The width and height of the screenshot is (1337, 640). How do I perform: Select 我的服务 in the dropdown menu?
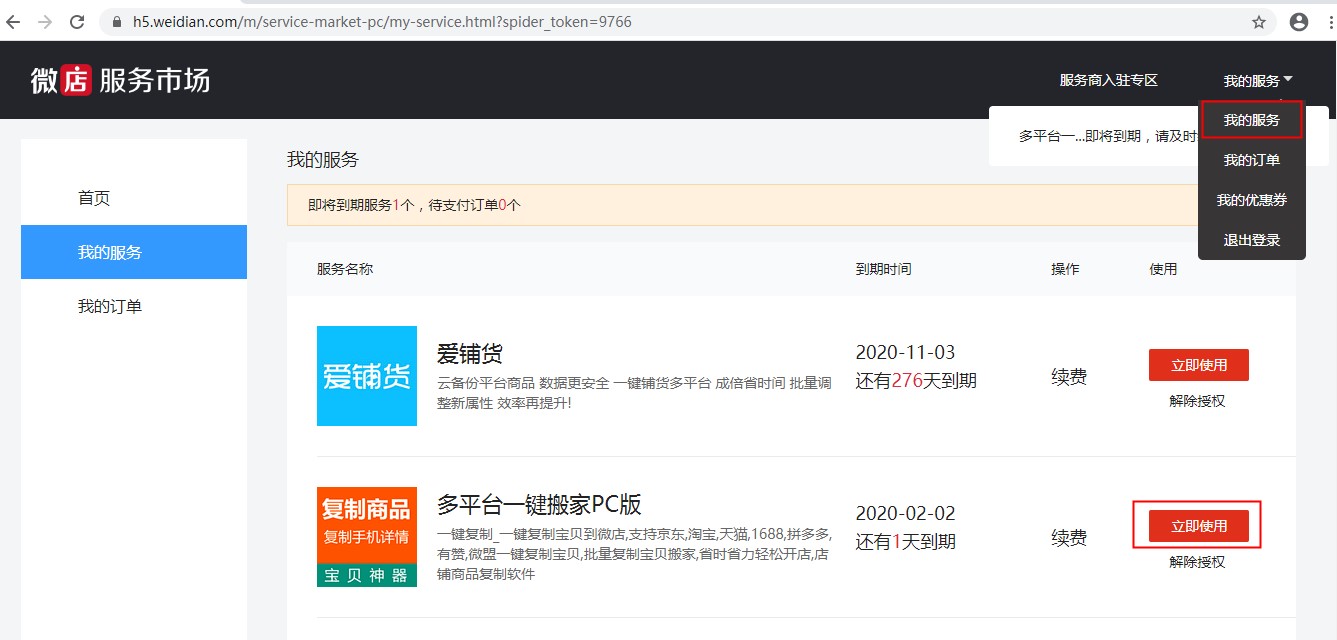tap(1252, 120)
